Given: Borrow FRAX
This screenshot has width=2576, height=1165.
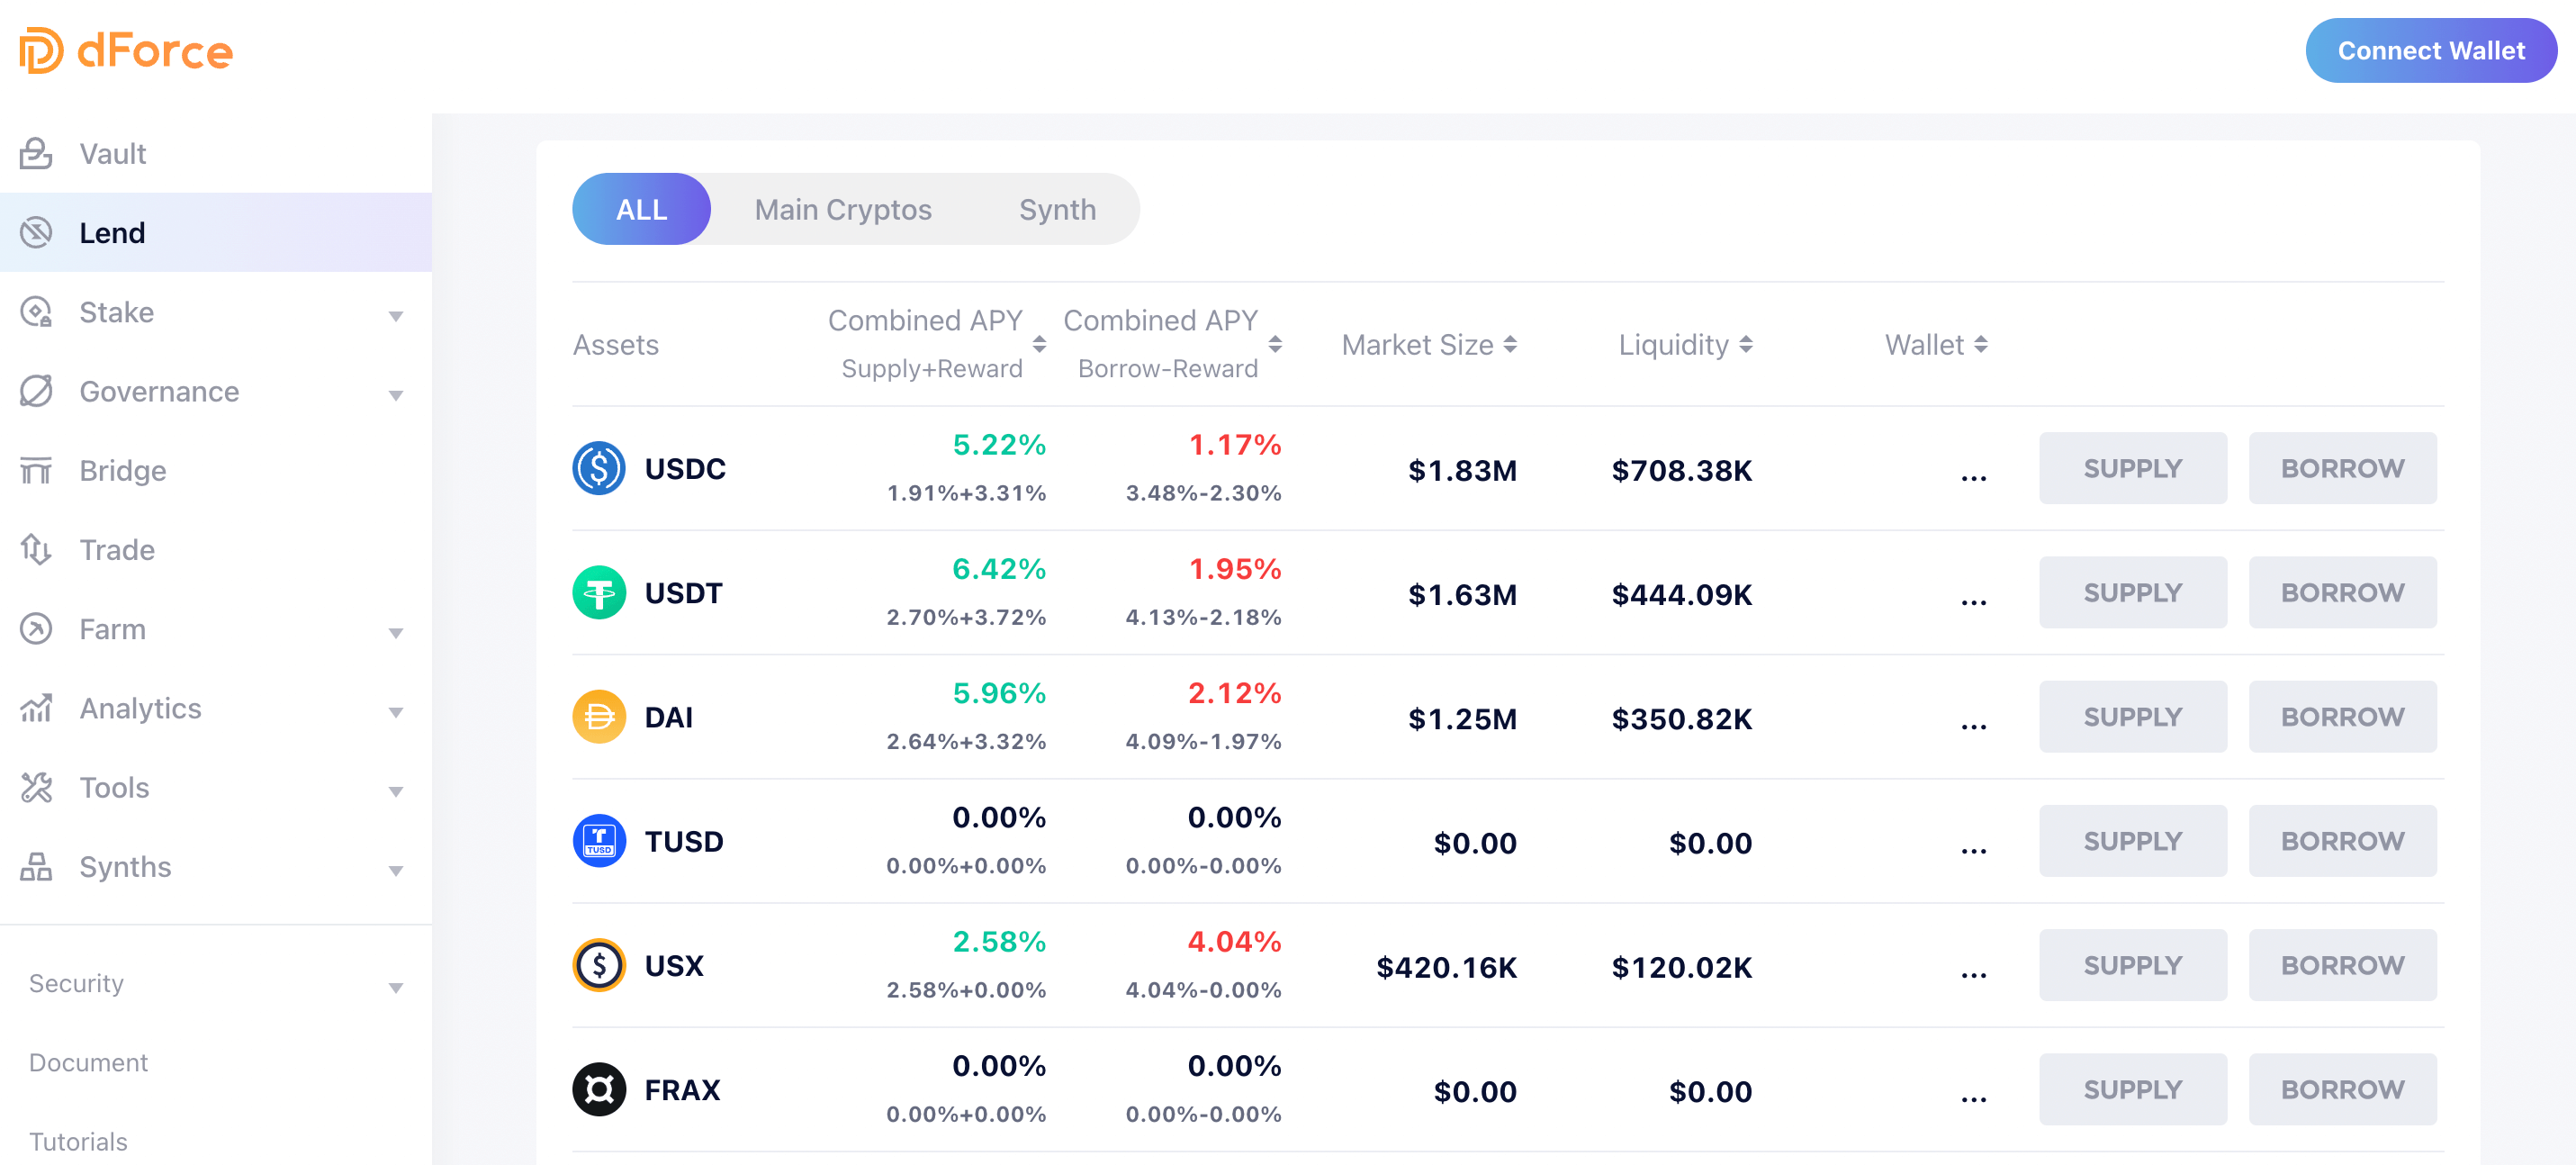Looking at the screenshot, I should coord(2343,1089).
